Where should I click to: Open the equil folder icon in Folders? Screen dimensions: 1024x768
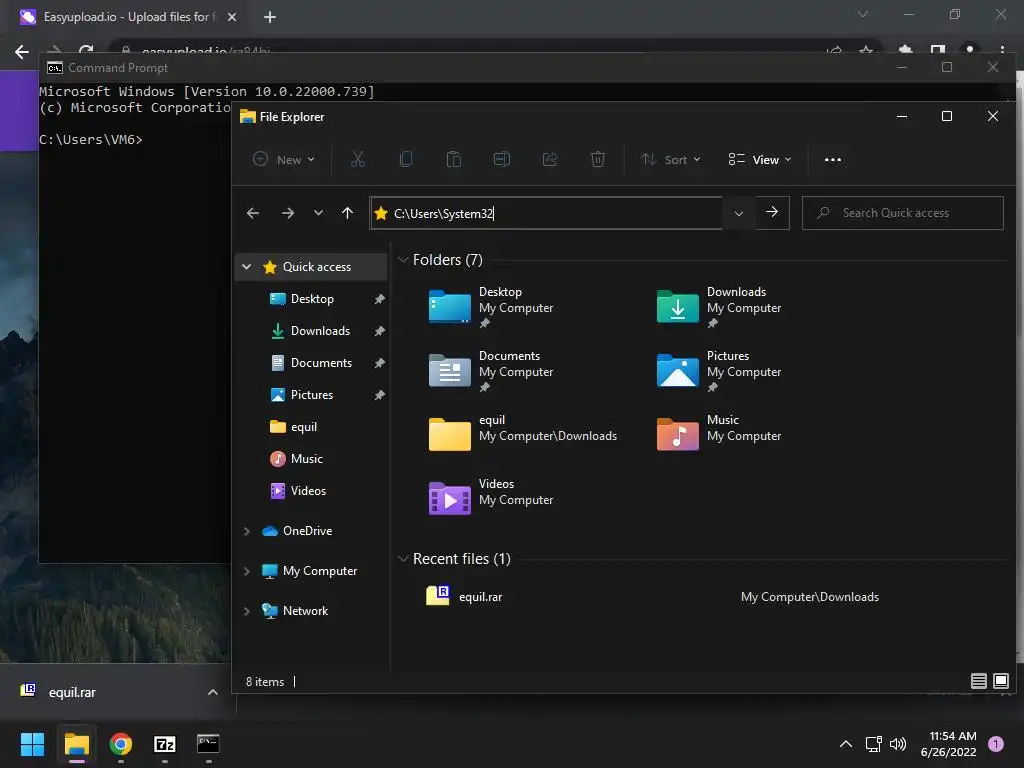[449, 434]
